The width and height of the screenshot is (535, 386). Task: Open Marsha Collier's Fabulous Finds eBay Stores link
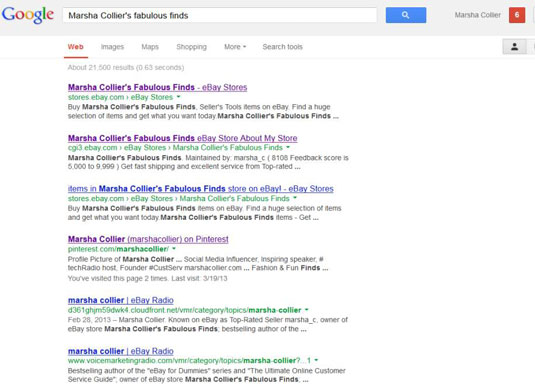pyautogui.click(x=157, y=87)
